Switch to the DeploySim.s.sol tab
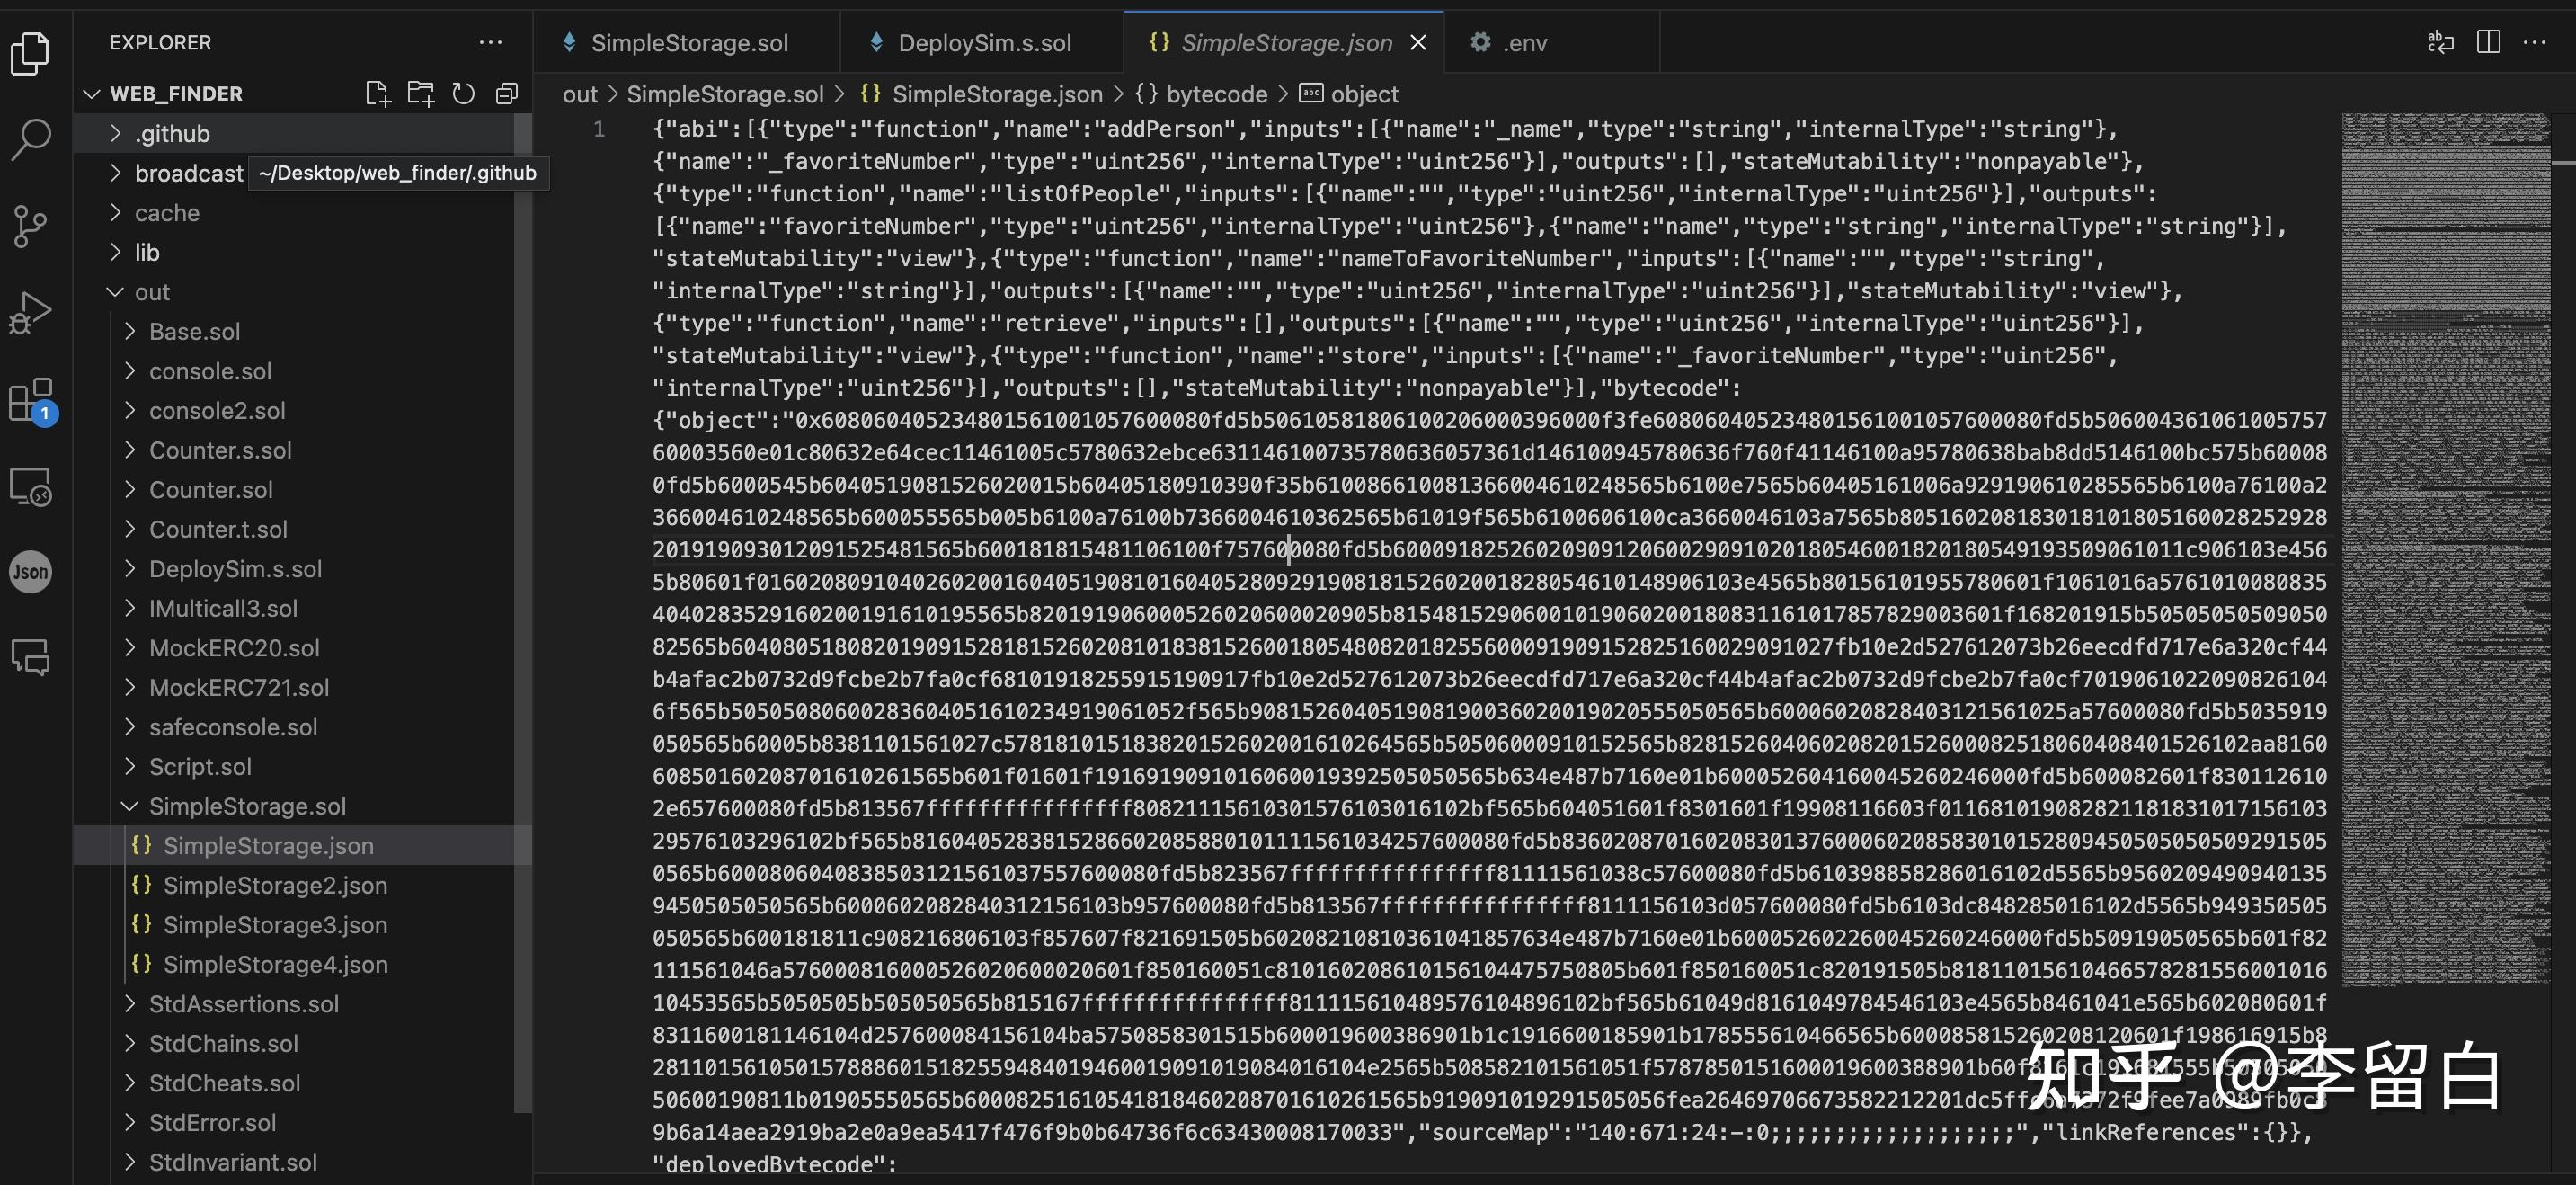Image resolution: width=2576 pixels, height=1185 pixels. pyautogui.click(x=983, y=43)
